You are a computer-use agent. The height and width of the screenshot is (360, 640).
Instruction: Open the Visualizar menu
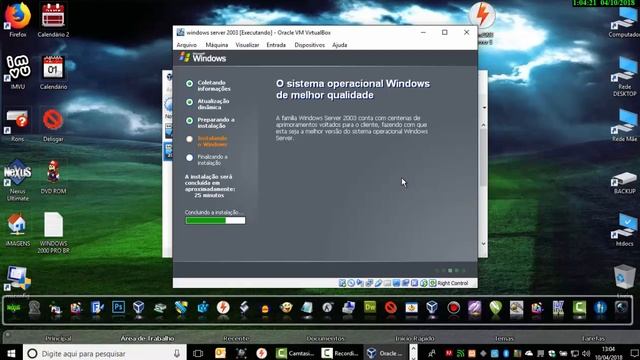pyautogui.click(x=247, y=45)
